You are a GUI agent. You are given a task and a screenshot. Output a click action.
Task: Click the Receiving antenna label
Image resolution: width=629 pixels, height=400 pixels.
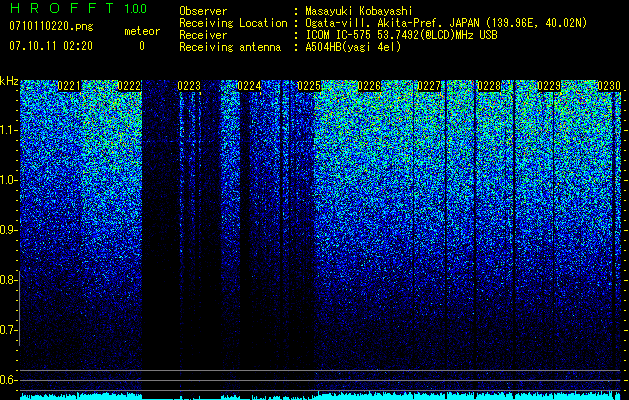(230, 47)
